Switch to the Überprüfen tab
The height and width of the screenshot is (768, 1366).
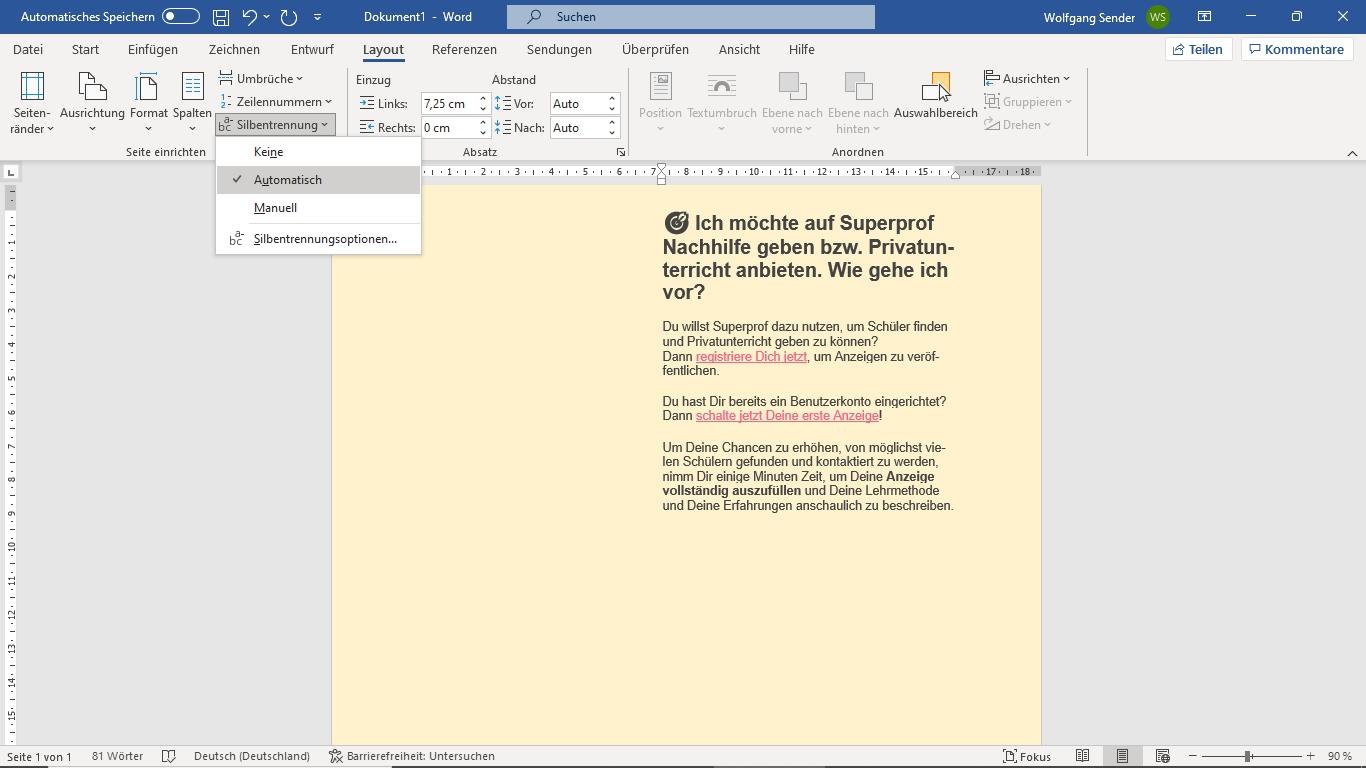pyautogui.click(x=655, y=49)
